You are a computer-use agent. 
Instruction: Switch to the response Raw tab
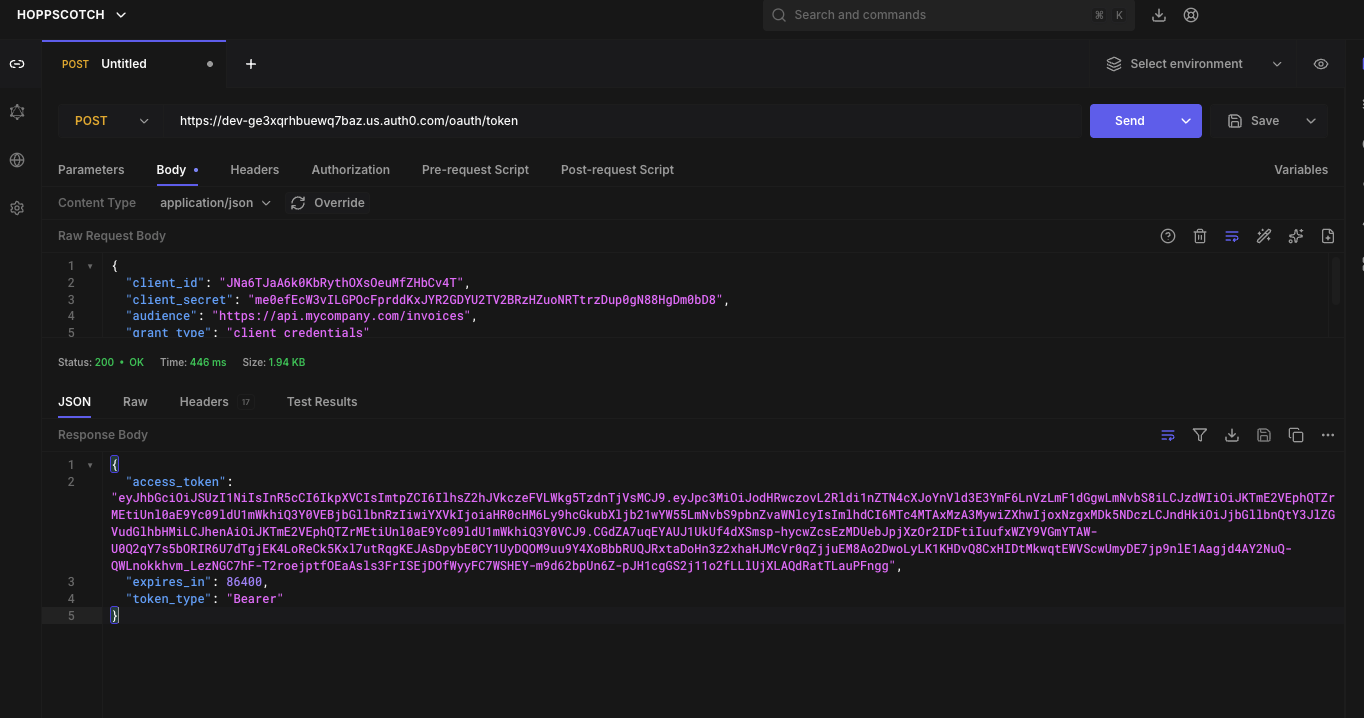pos(135,402)
